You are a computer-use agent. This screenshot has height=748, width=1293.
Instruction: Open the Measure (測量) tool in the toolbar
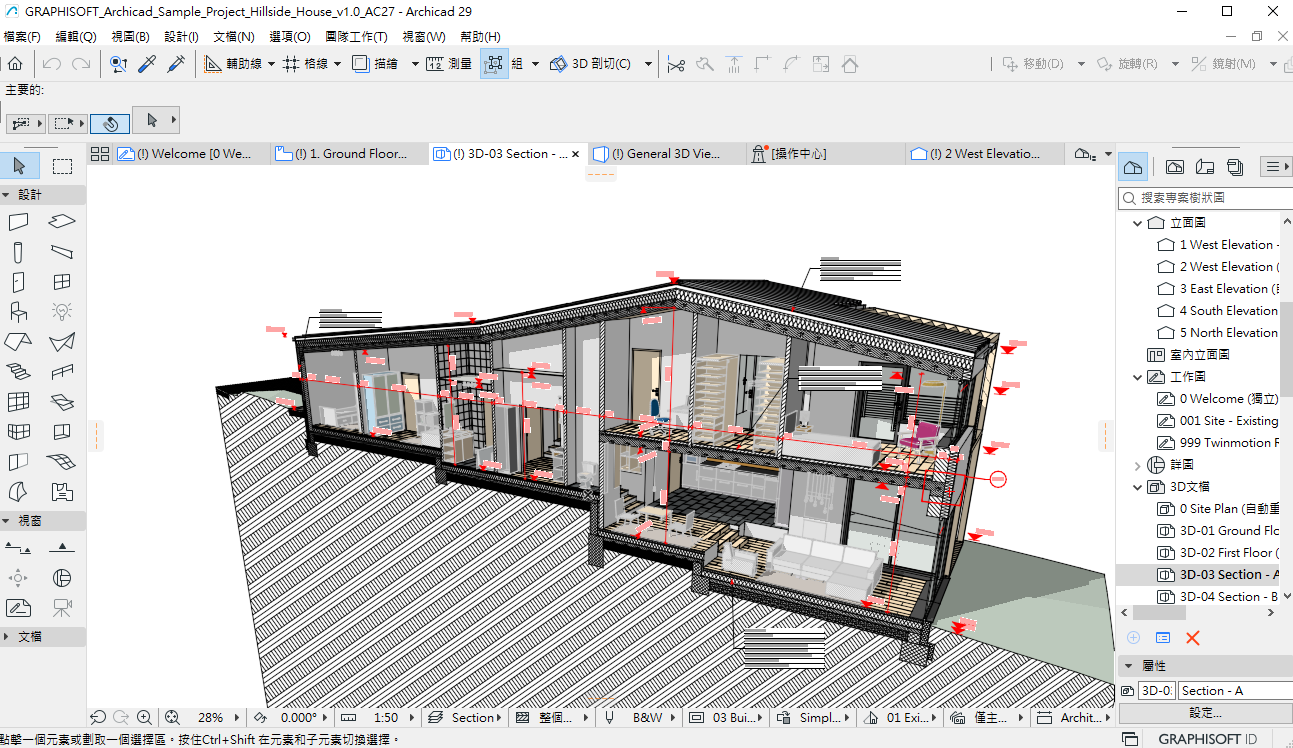449,64
